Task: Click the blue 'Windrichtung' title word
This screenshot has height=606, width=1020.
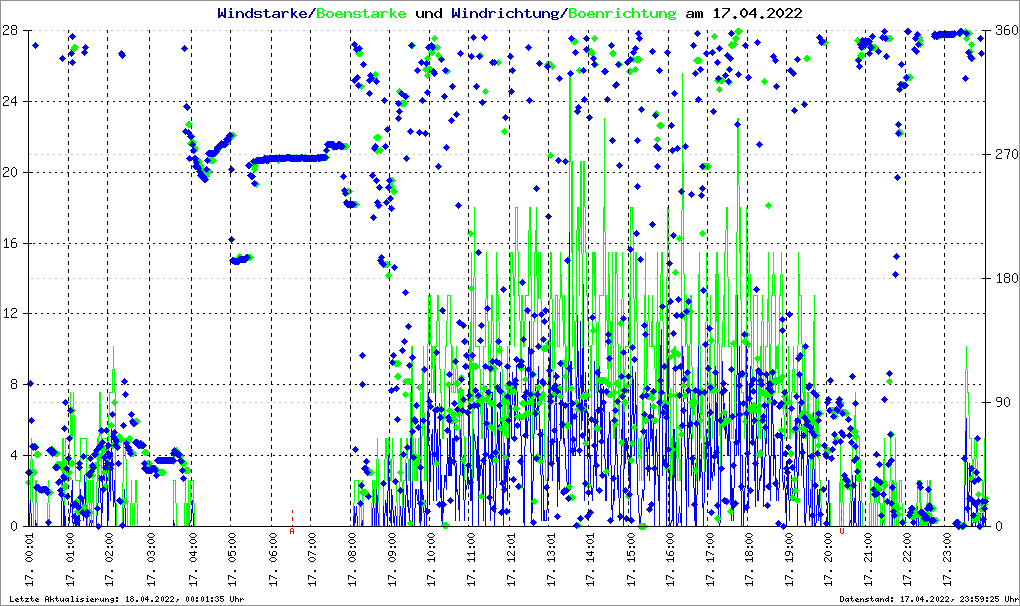Action: 505,13
